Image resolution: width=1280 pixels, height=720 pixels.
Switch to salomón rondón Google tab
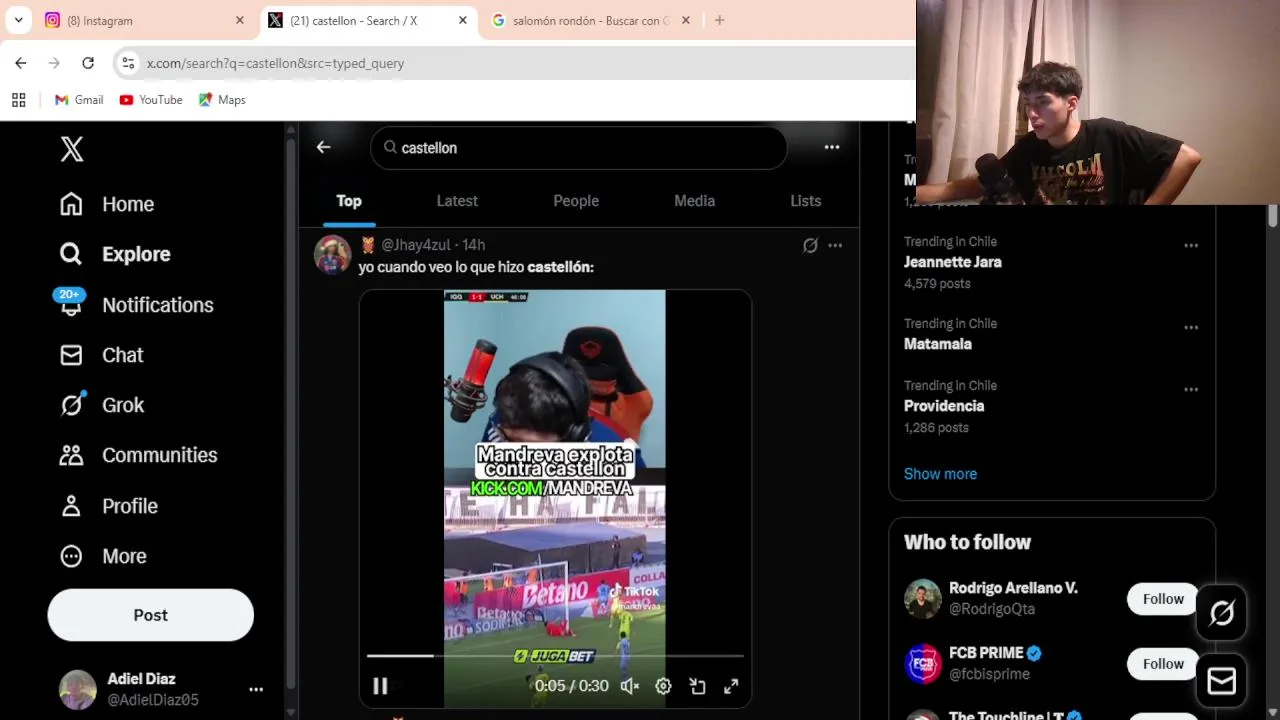(590, 20)
